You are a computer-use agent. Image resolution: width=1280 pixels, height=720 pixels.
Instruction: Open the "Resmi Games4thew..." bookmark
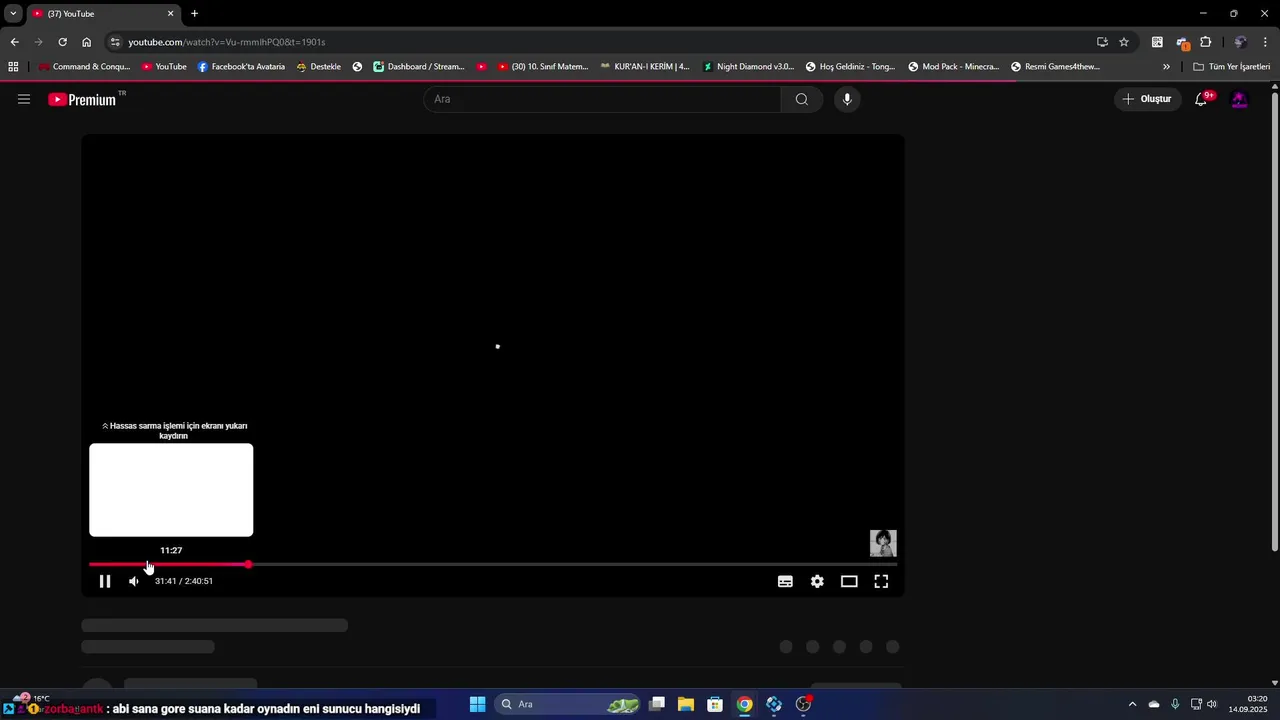tap(1055, 67)
